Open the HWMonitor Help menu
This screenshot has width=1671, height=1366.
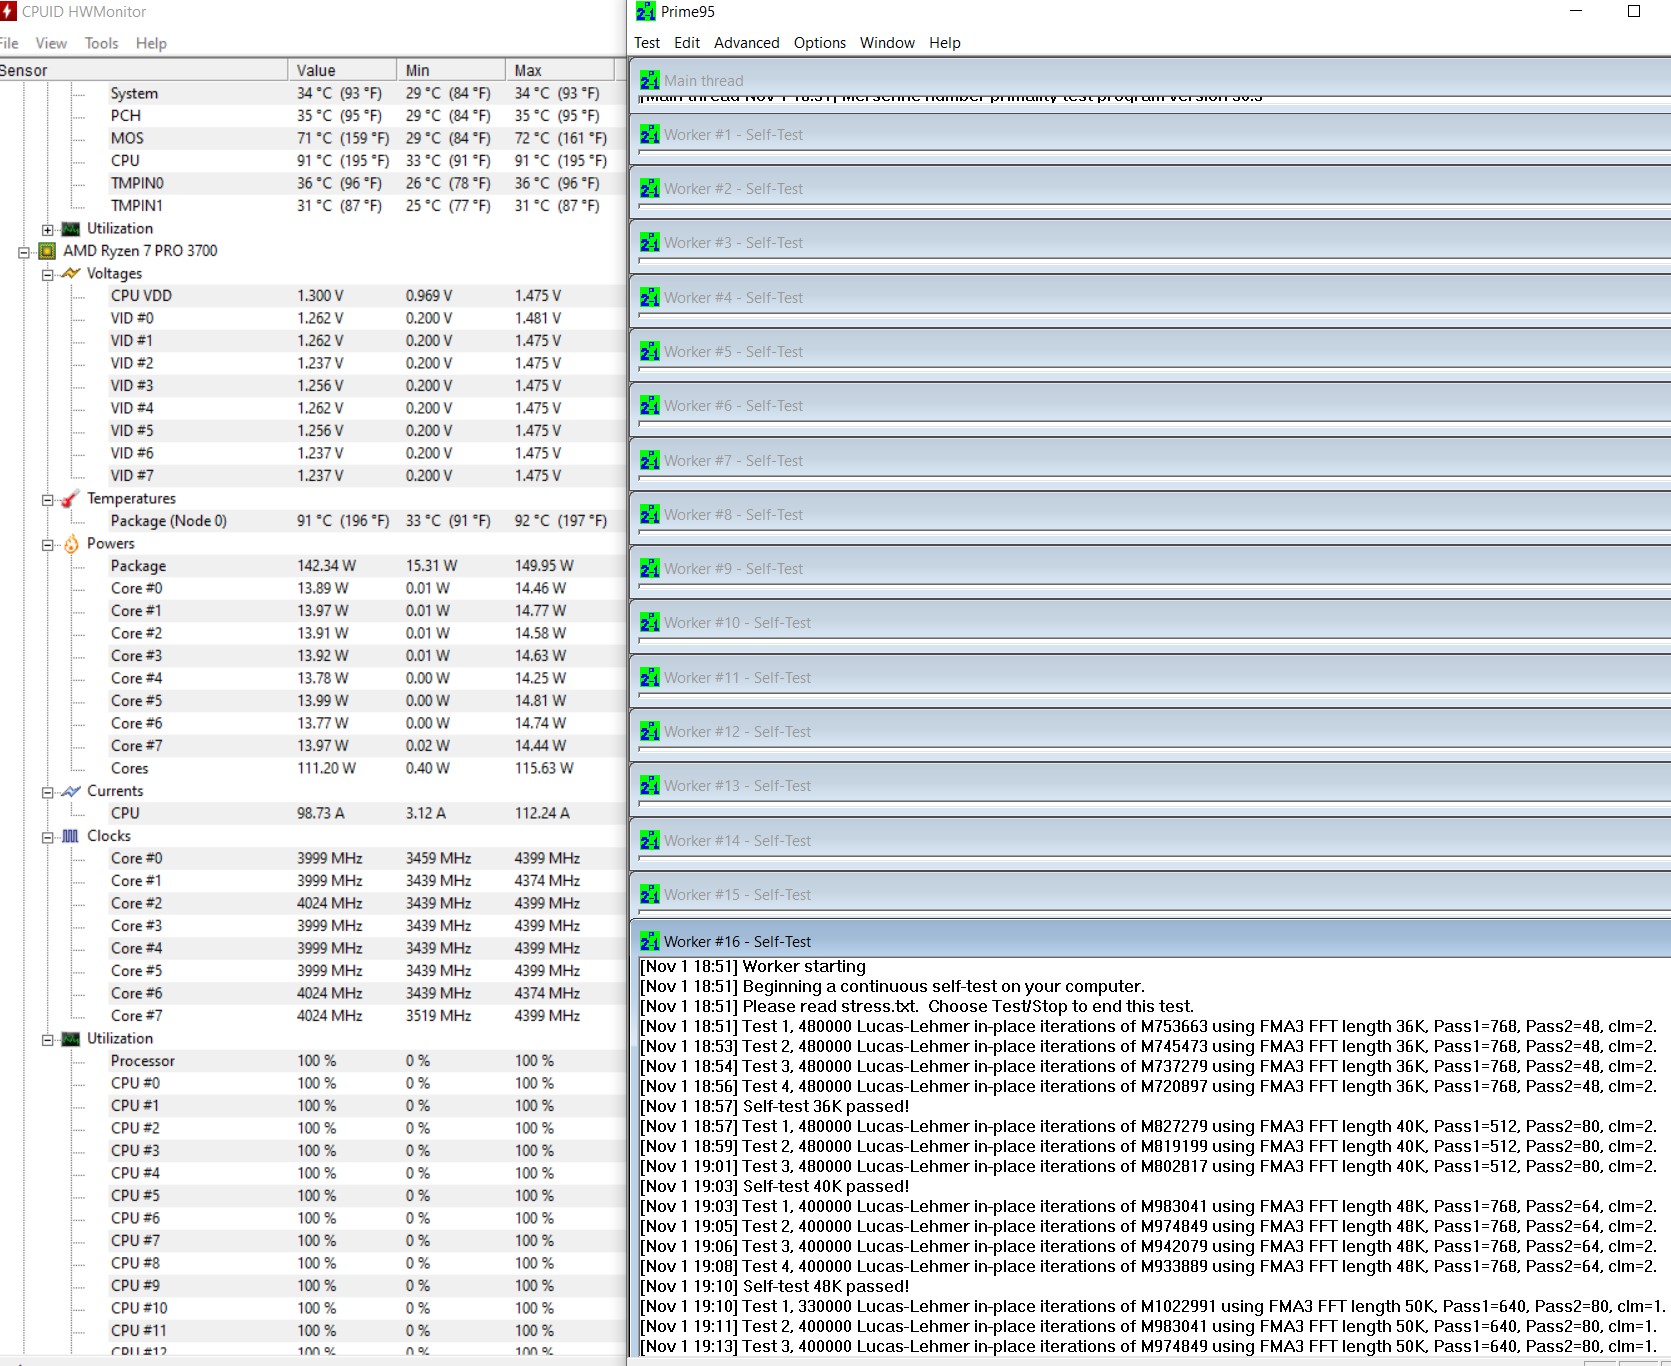[x=151, y=43]
